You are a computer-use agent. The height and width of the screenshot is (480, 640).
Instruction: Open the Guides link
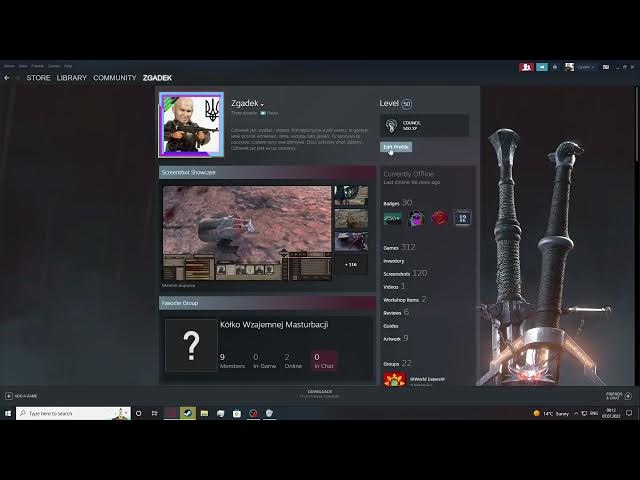391,326
